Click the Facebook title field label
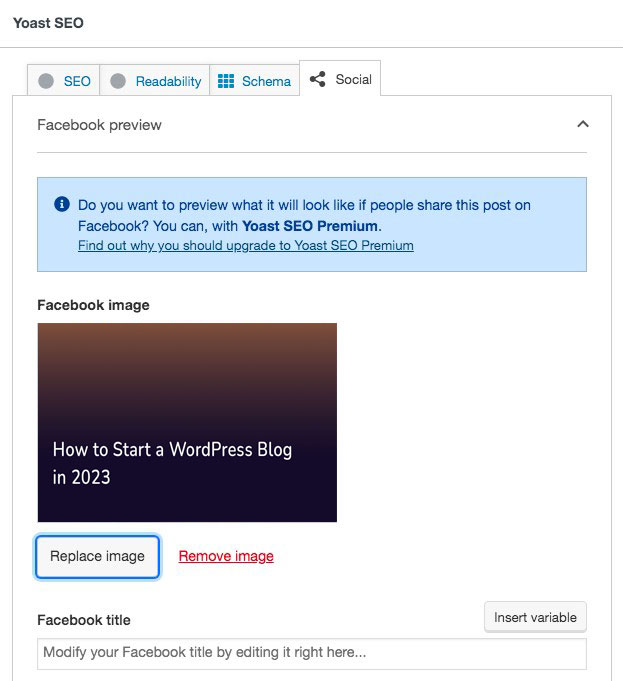This screenshot has width=623, height=681. coord(84,620)
